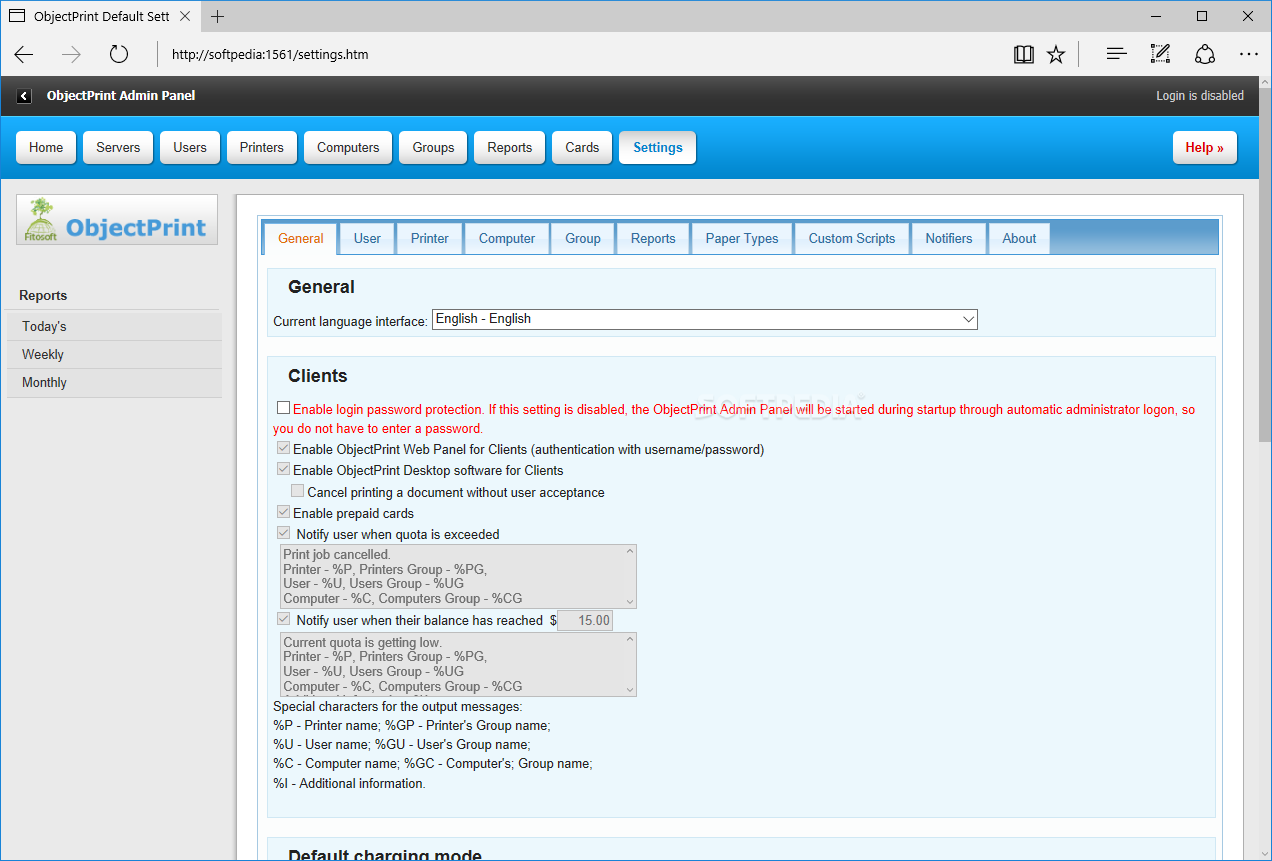Toggle Enable prepaid cards checkbox
The image size is (1272, 861).
284,512
